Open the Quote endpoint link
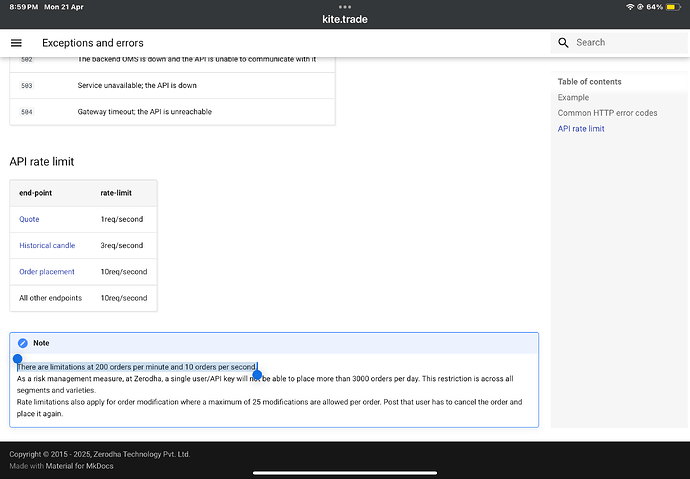 pyautogui.click(x=29, y=219)
